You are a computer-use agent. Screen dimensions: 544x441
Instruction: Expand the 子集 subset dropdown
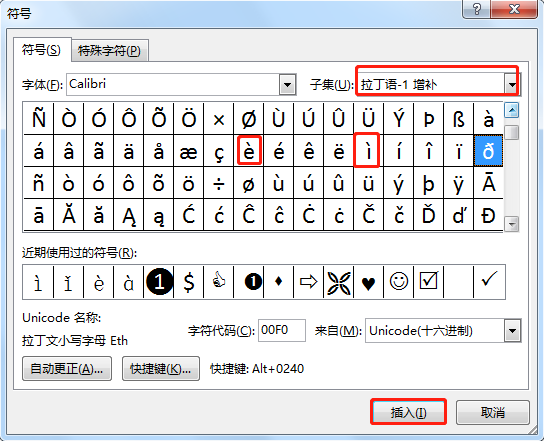coord(512,84)
